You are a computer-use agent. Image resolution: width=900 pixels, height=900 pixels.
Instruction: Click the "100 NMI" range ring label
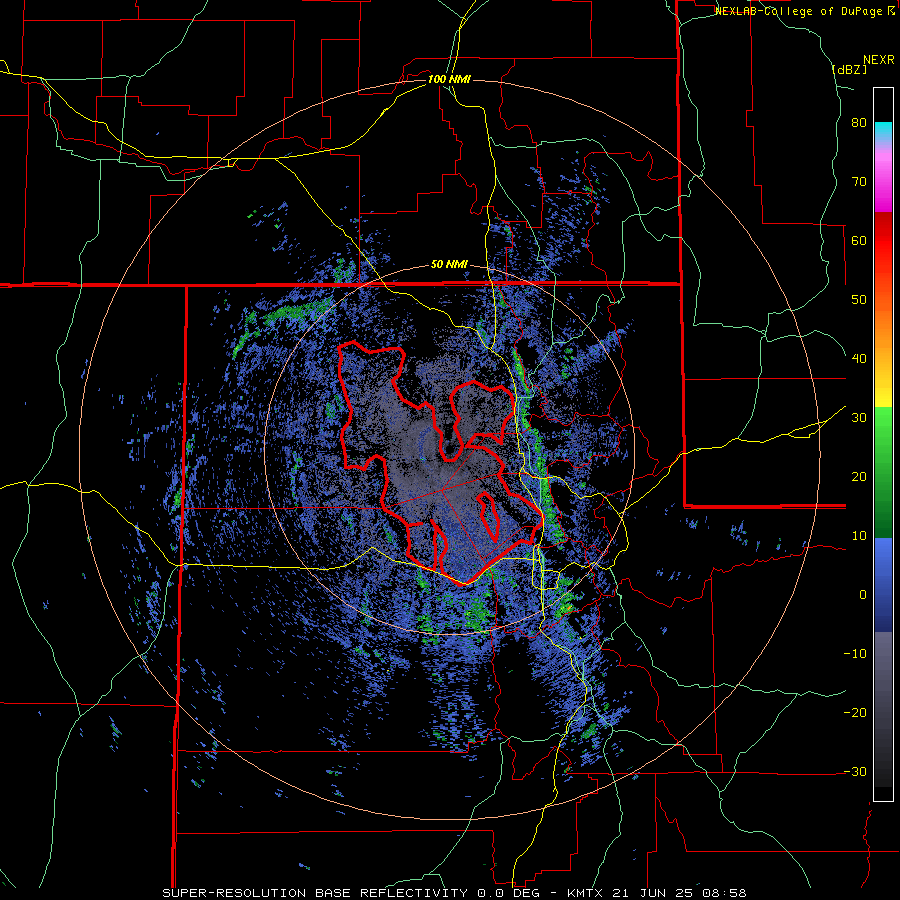[x=449, y=79]
